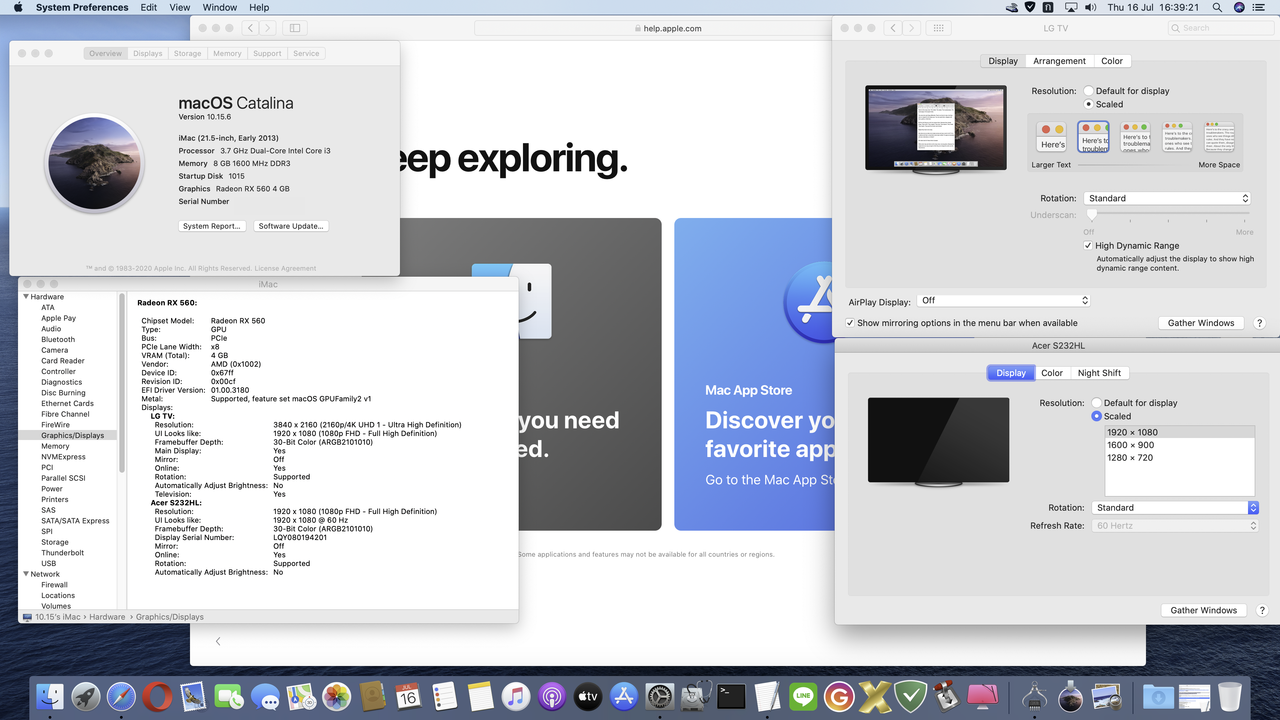The width and height of the screenshot is (1280, 720).
Task: Click the Underscan slider
Action: [1169, 214]
